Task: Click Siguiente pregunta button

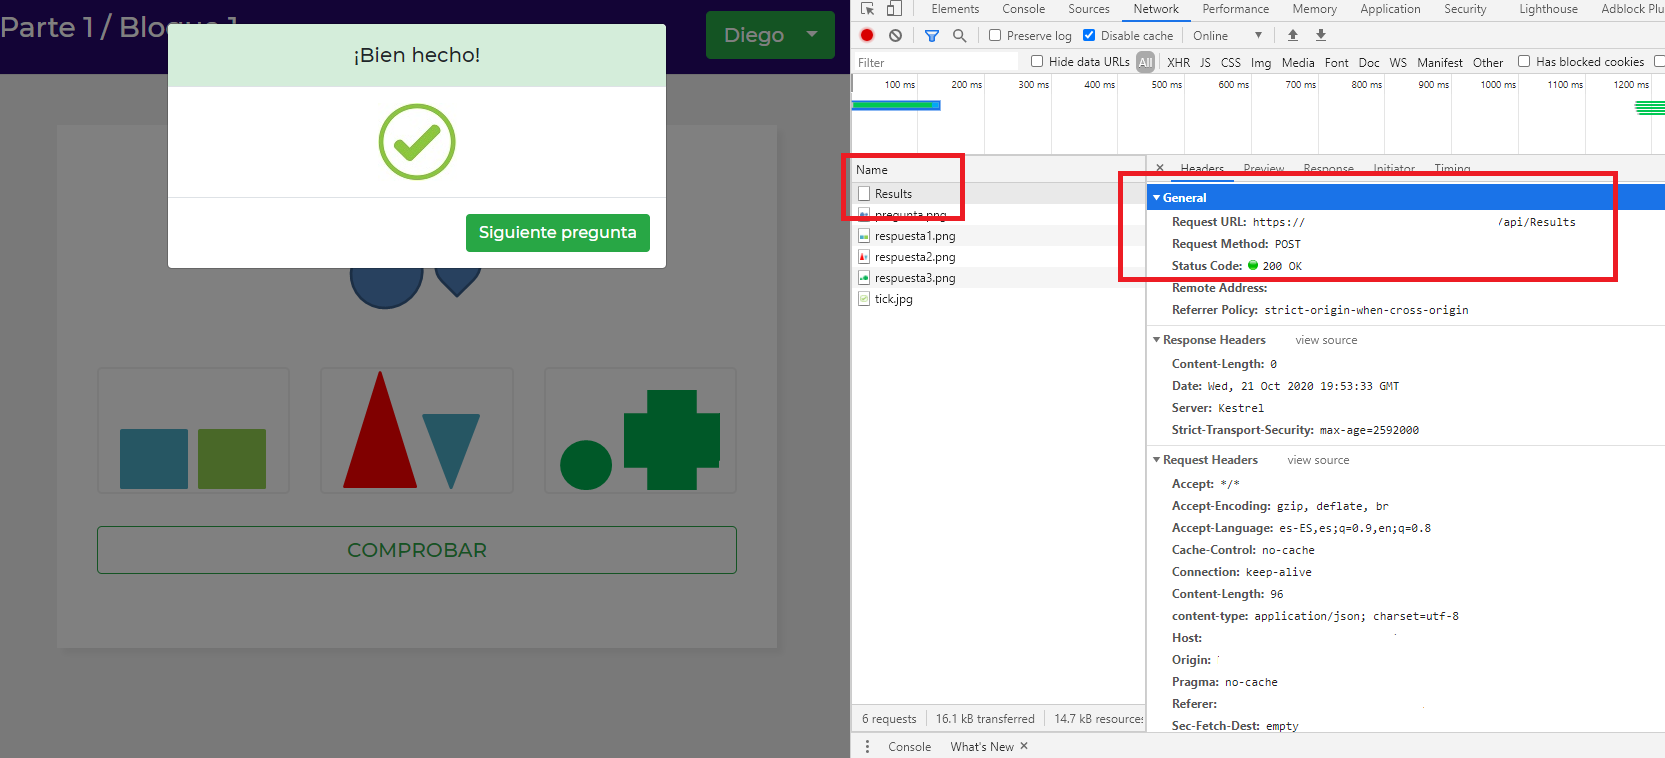Action: (558, 232)
